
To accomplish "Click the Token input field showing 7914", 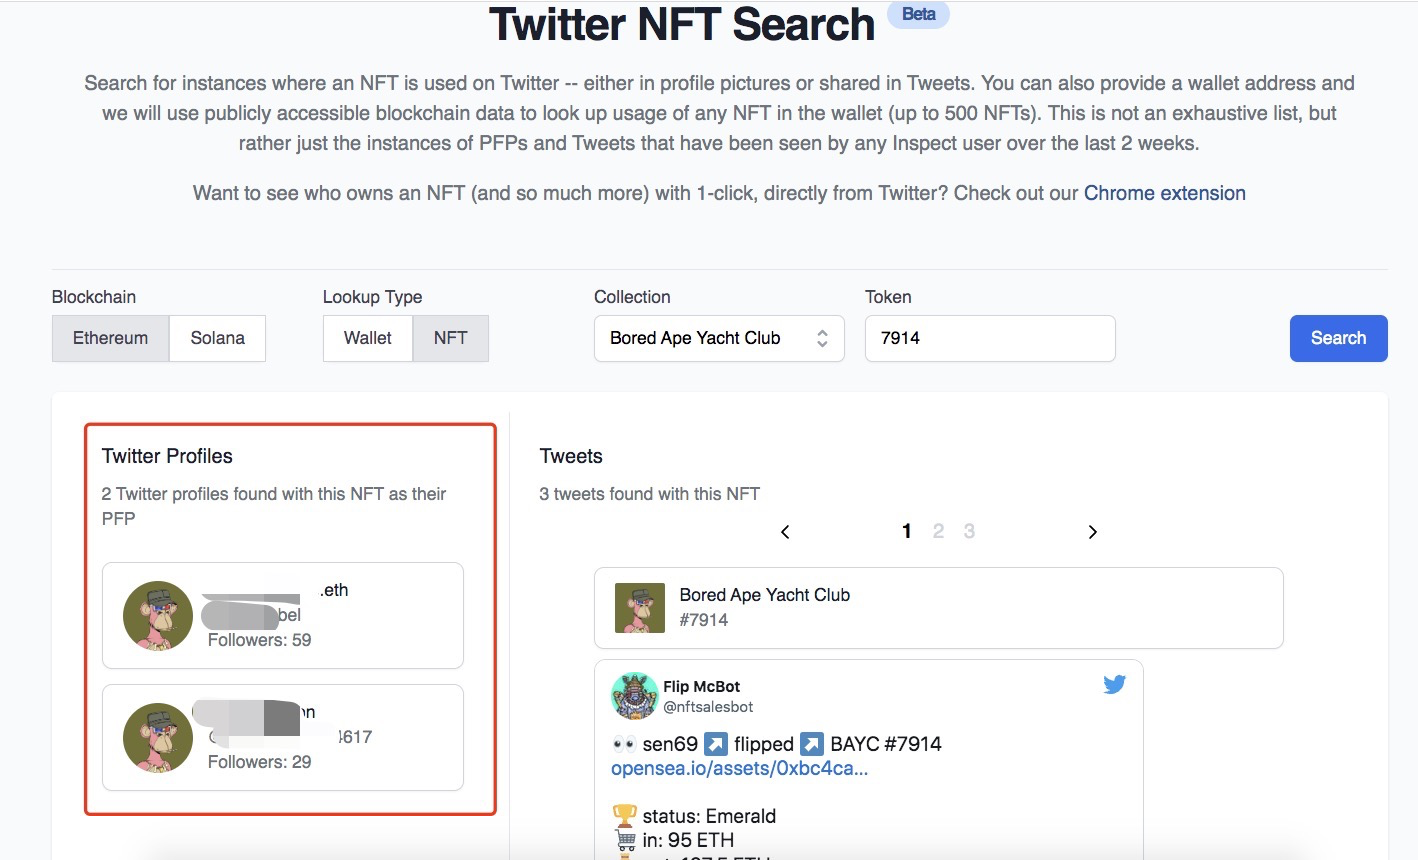I will [990, 338].
